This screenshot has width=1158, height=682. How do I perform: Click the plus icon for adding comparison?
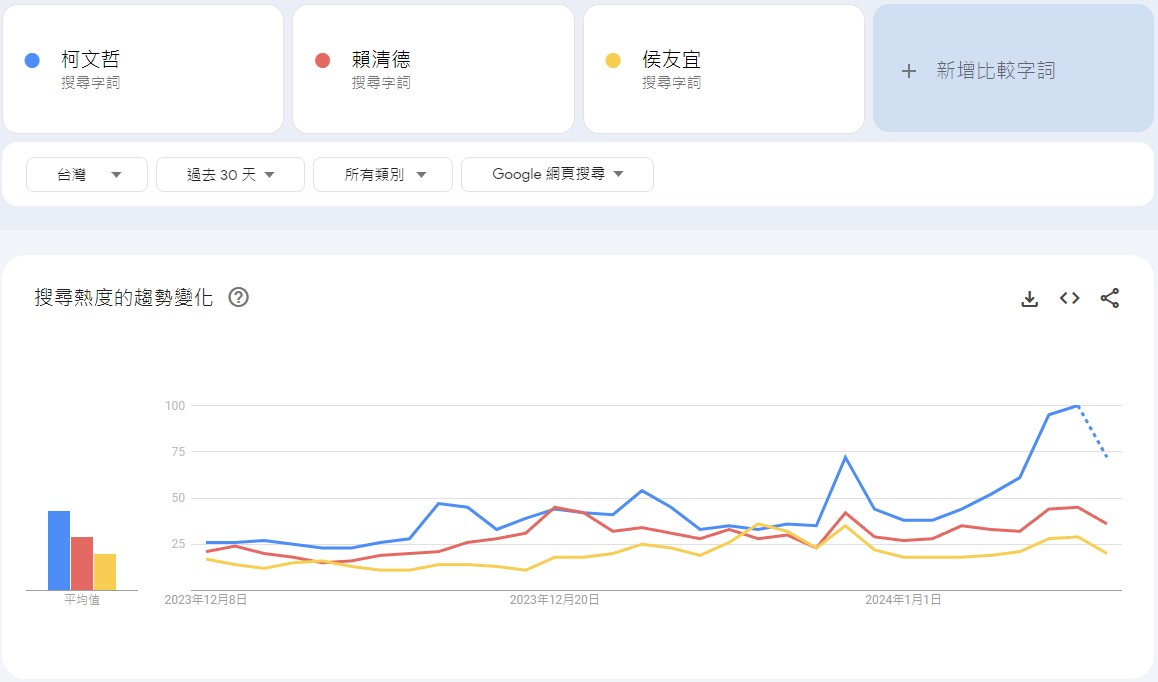click(x=909, y=71)
